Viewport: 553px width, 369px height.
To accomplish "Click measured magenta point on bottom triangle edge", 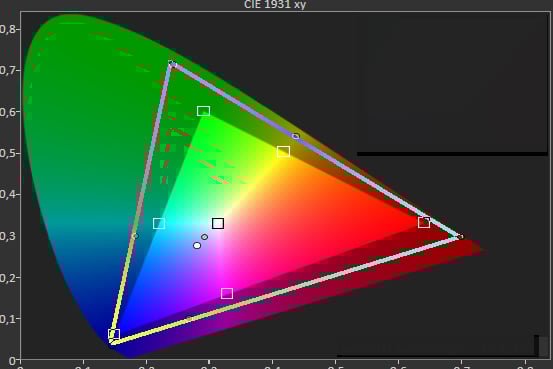I will pyautogui.click(x=189, y=318).
